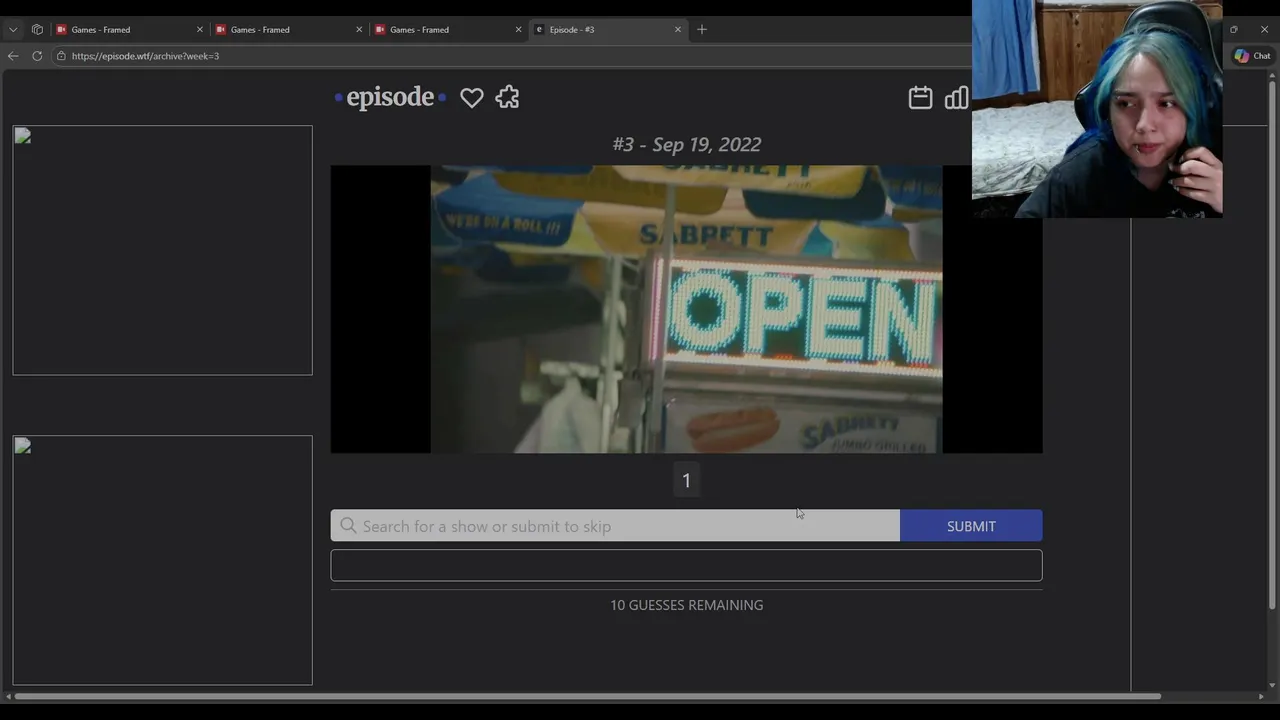The width and height of the screenshot is (1280, 720).
Task: Open the calendar archive icon
Action: 920,97
